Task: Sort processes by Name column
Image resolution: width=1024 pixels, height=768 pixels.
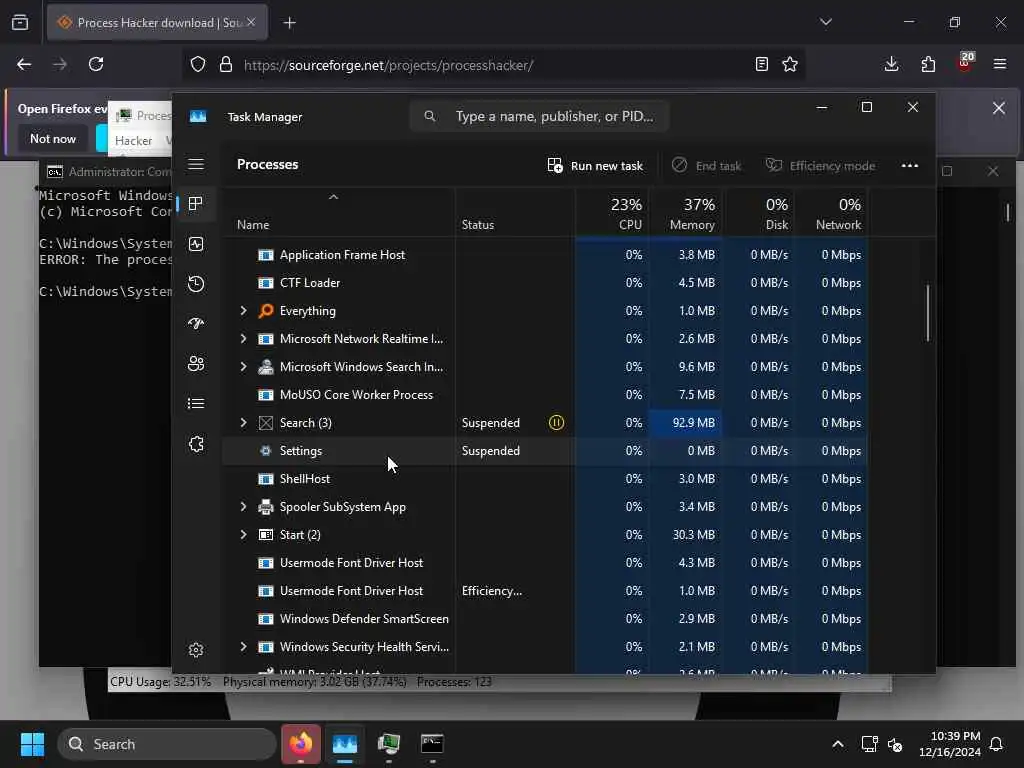Action: tap(338, 214)
